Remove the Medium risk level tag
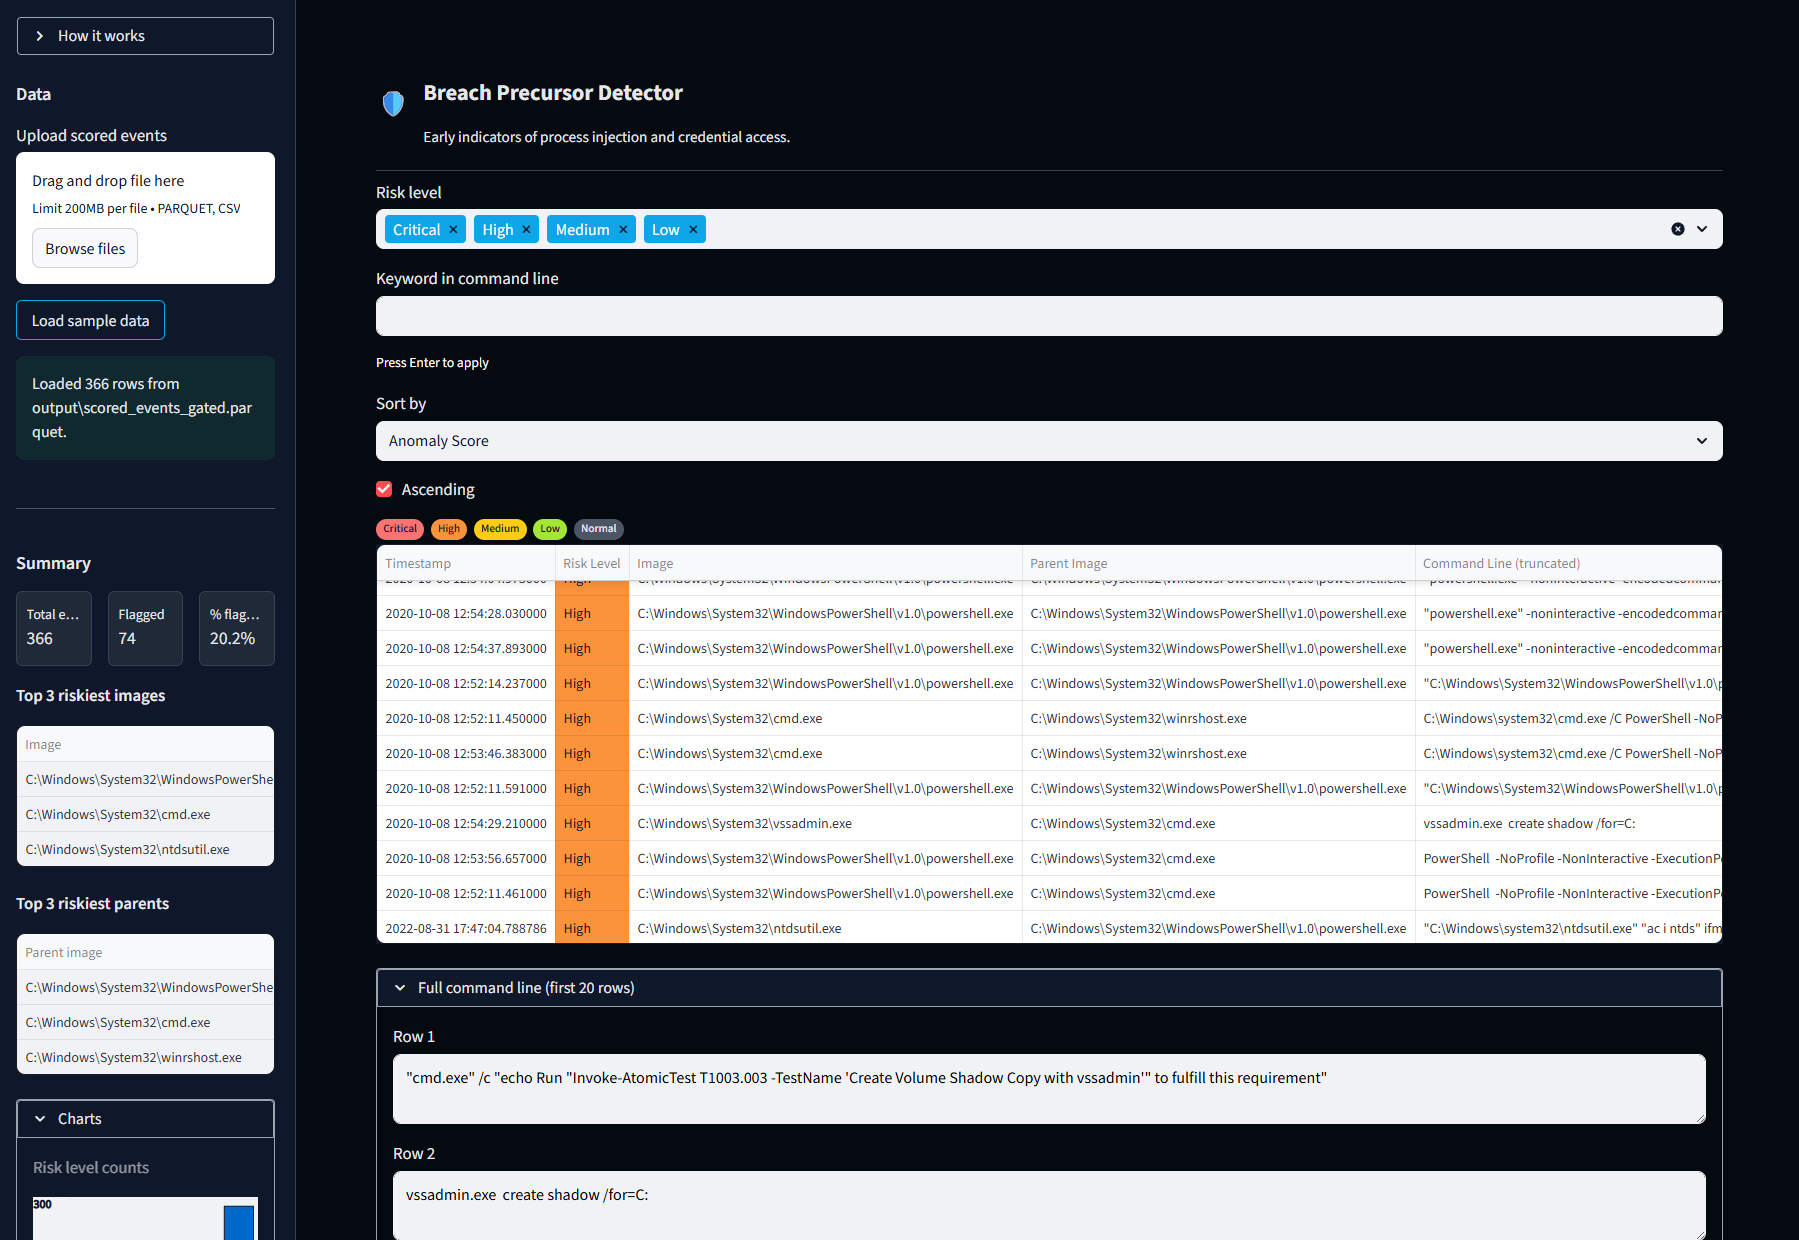 623,230
